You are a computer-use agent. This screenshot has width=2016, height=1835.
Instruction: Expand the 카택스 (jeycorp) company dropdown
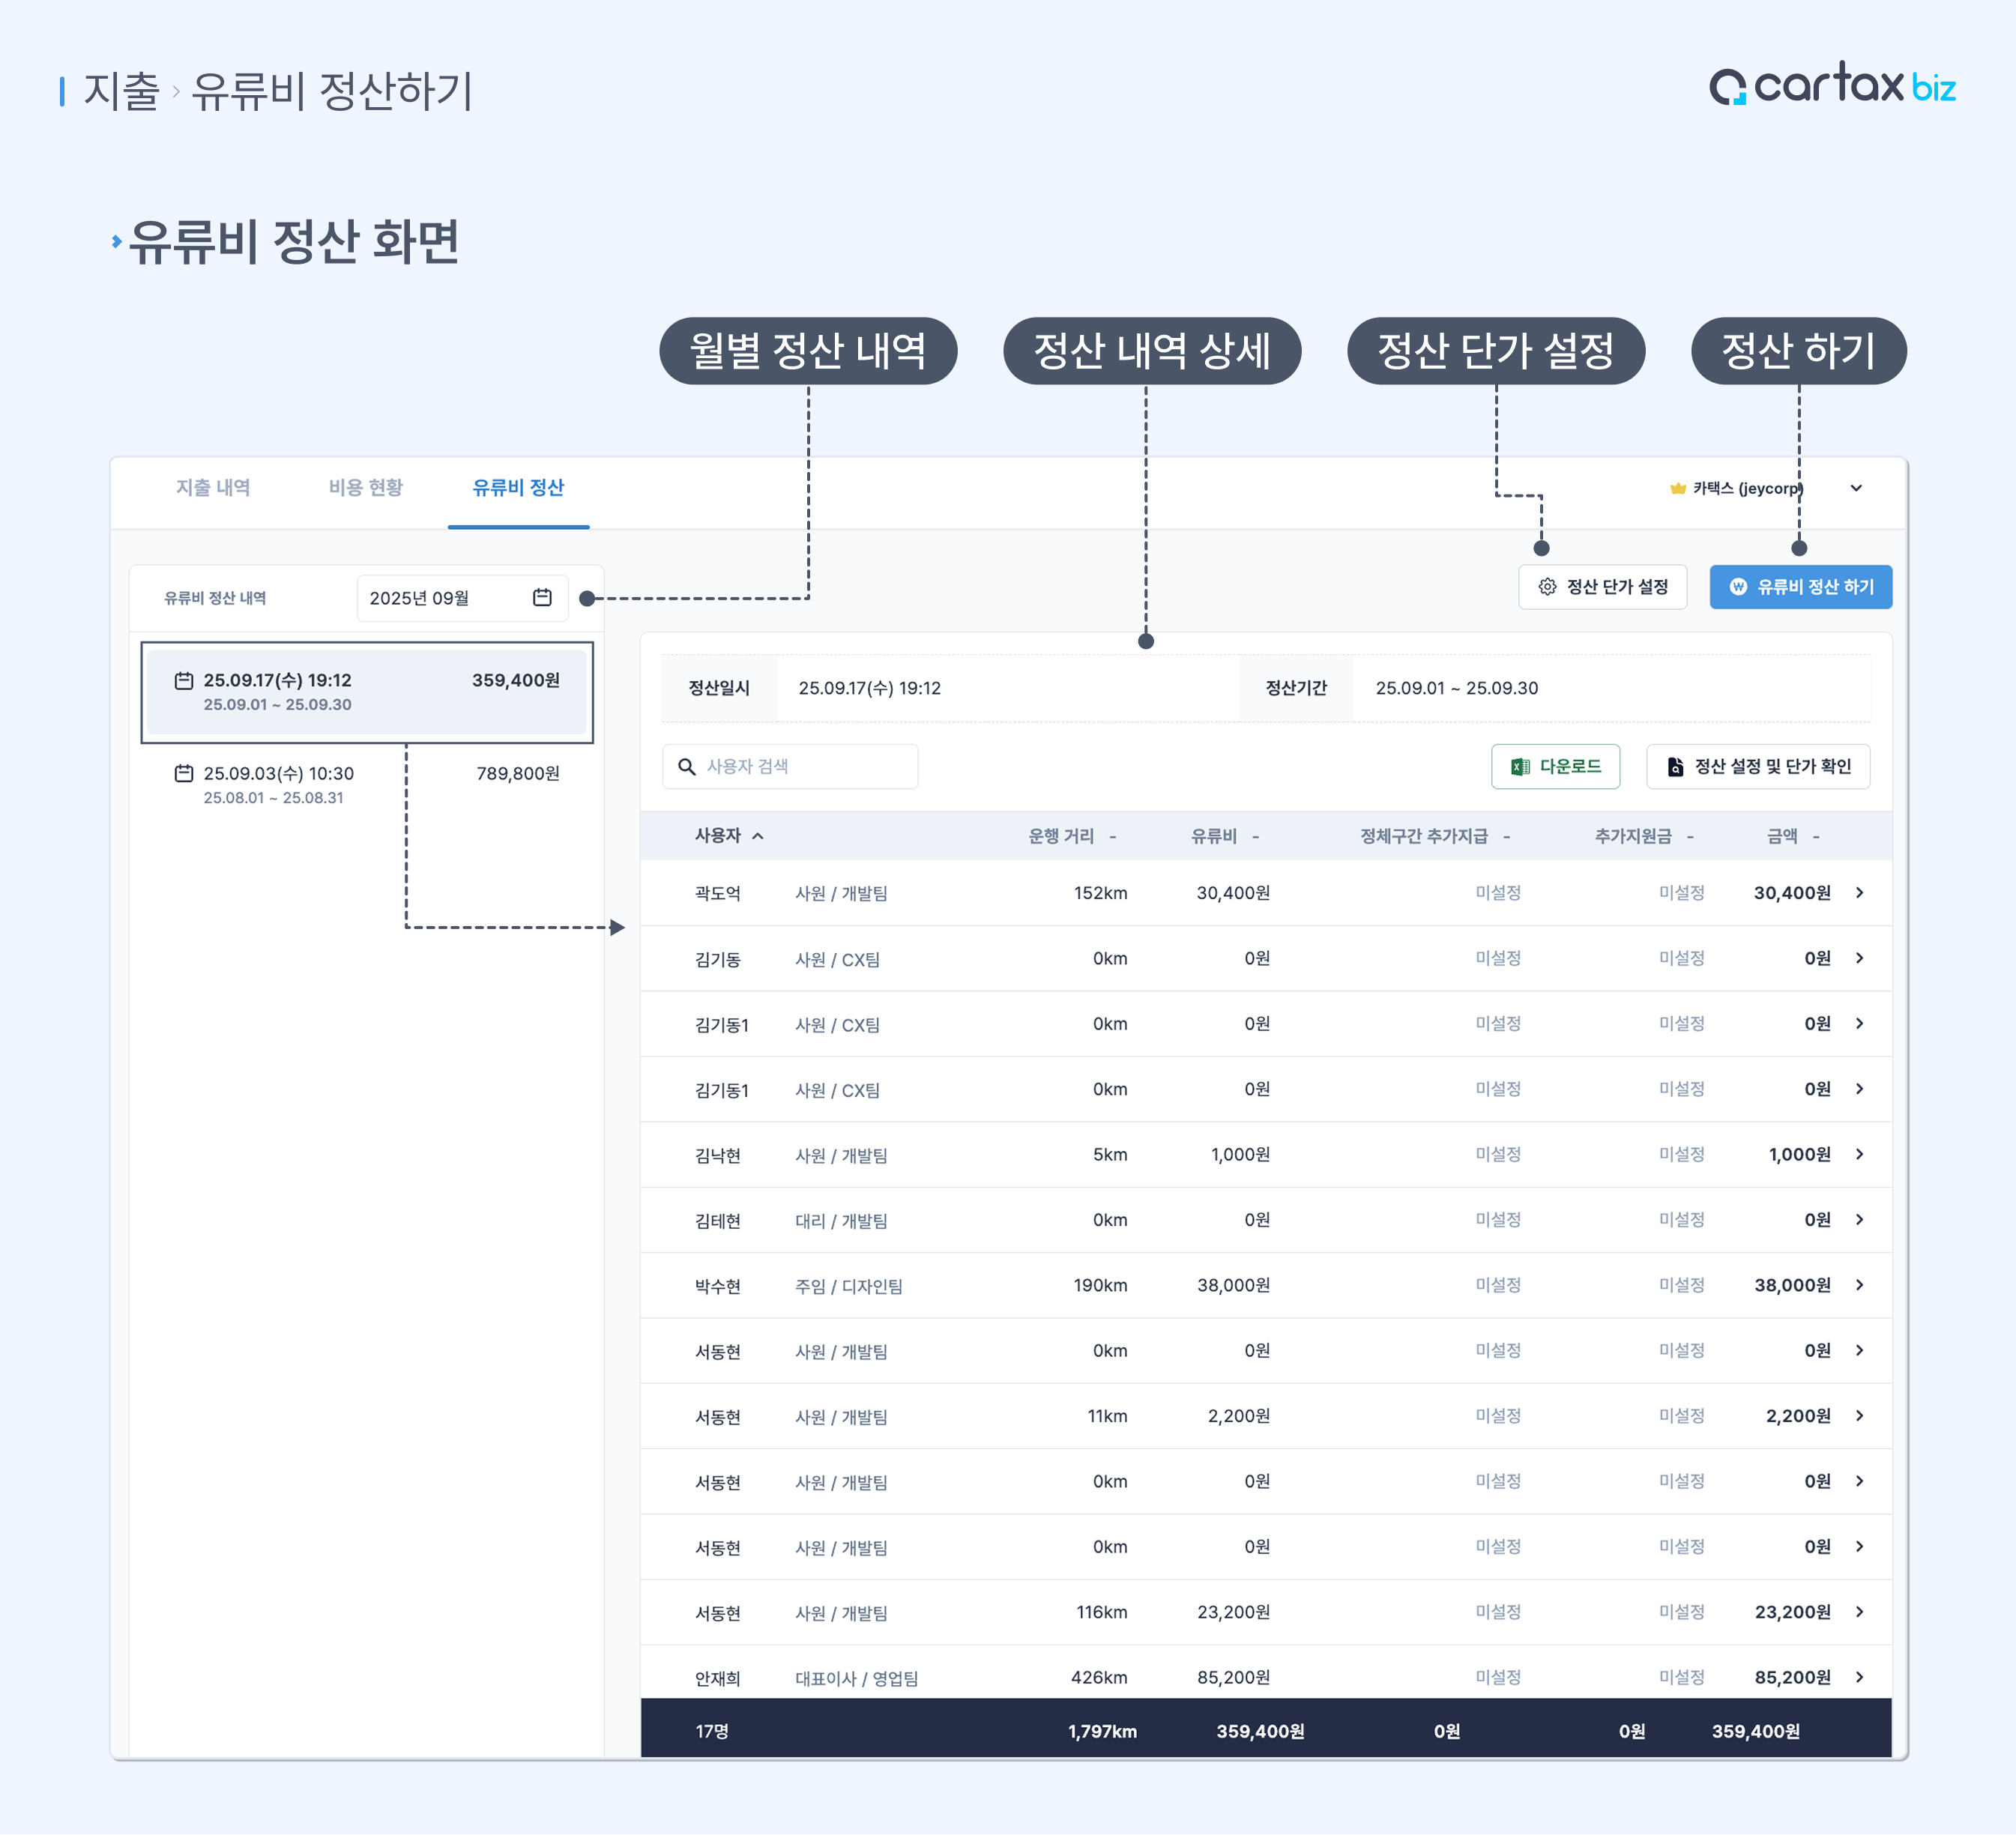point(1856,488)
